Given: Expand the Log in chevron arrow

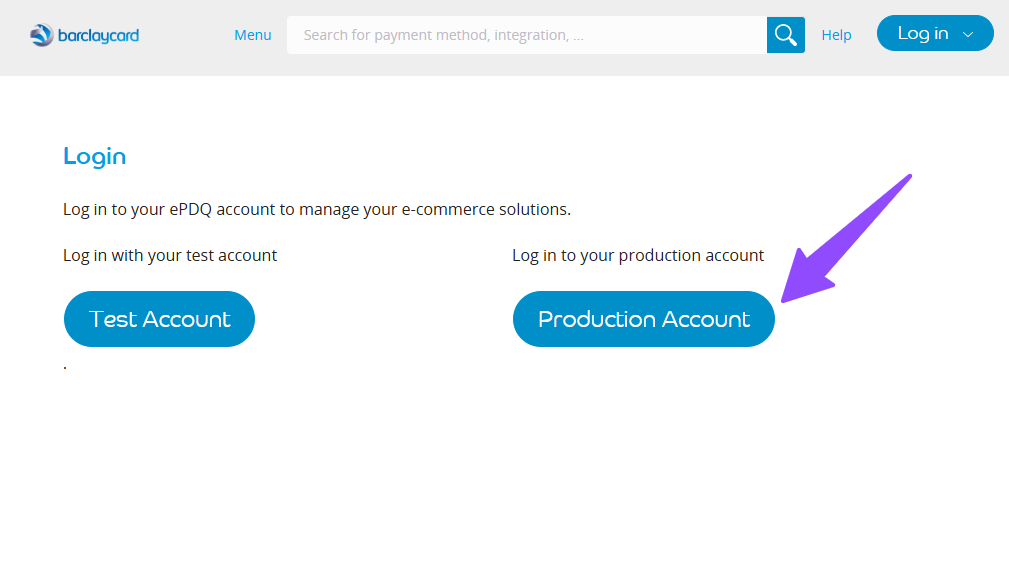Looking at the screenshot, I should click(968, 35).
